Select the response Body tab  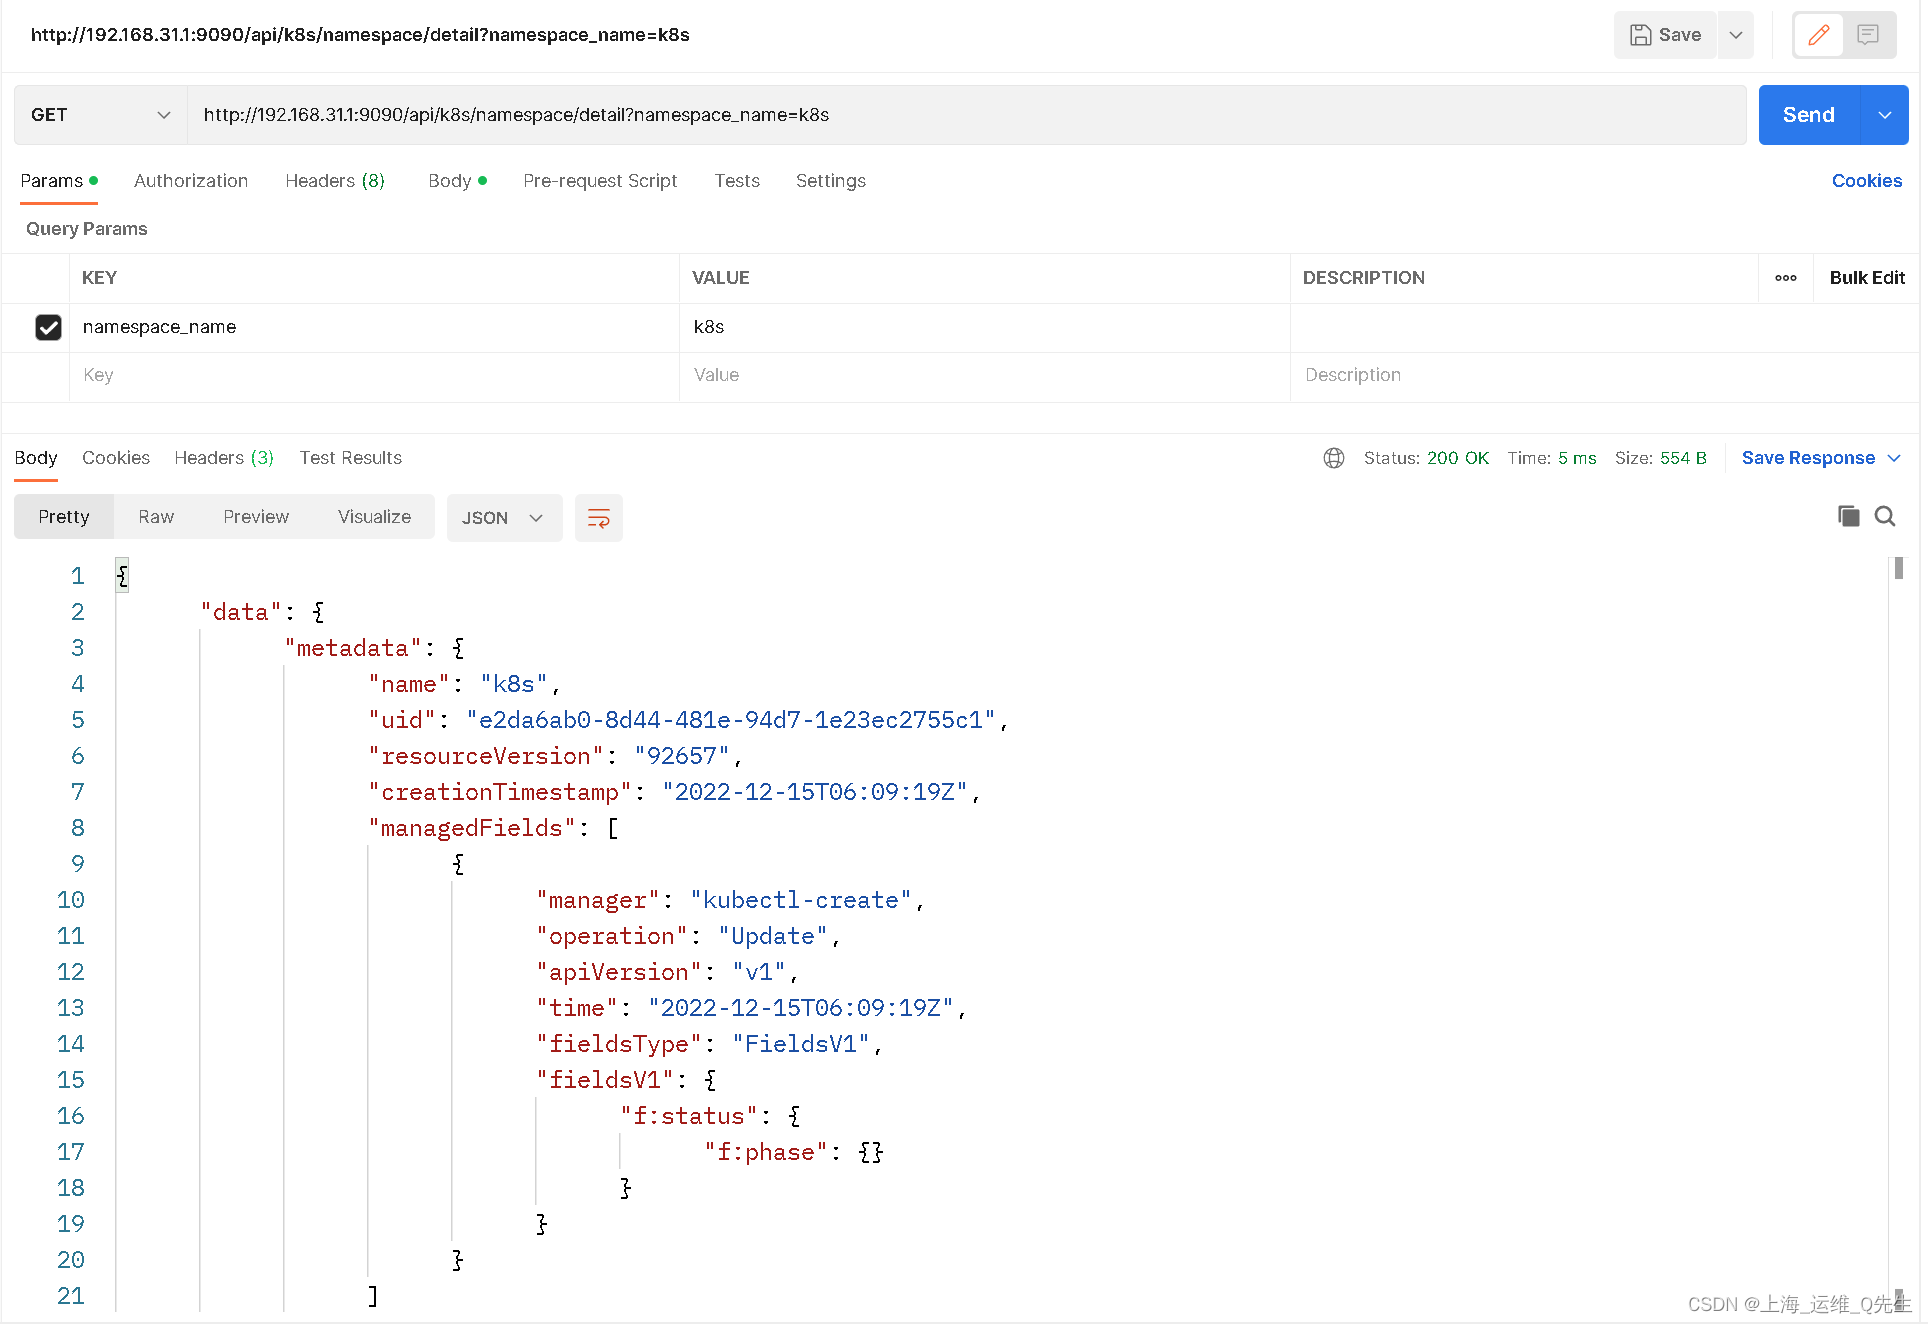pos(36,458)
